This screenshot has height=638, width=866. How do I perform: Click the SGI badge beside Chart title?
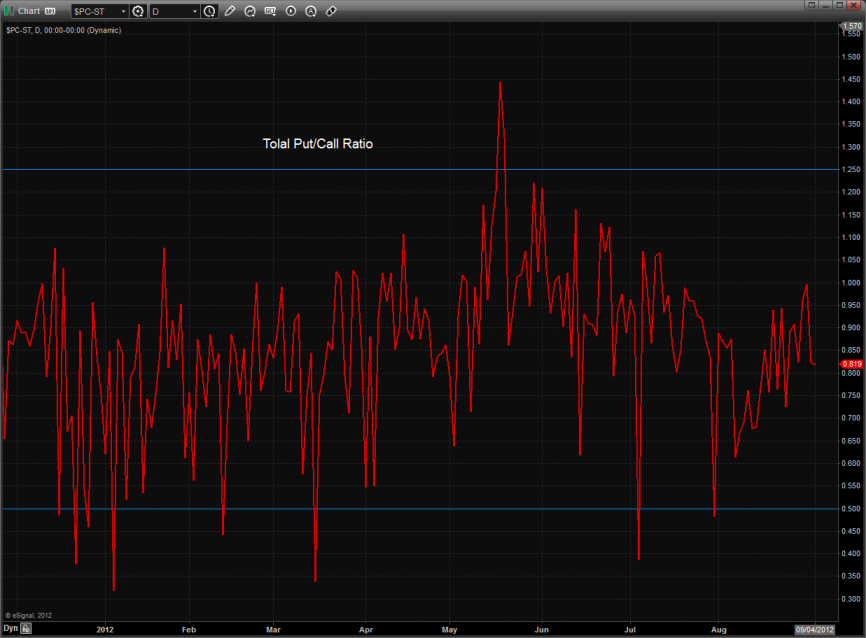point(50,11)
